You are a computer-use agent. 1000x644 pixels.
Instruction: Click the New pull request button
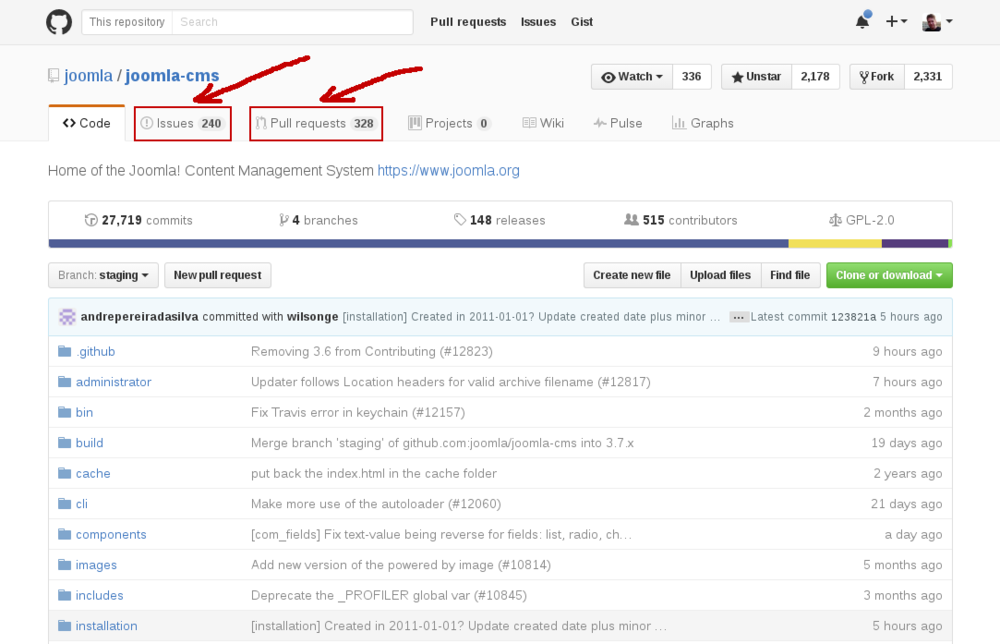click(x=217, y=275)
